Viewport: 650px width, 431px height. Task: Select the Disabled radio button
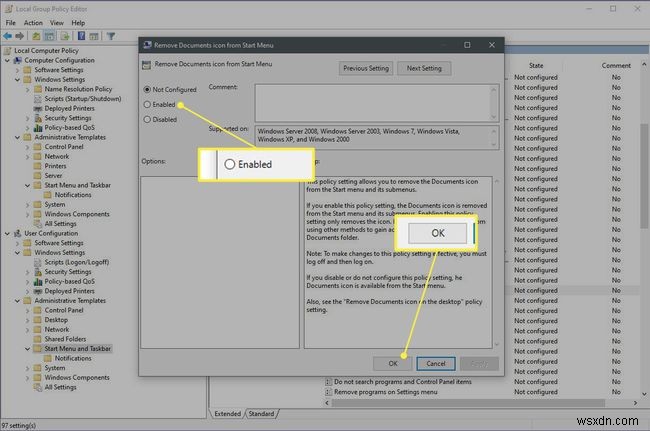pos(147,119)
